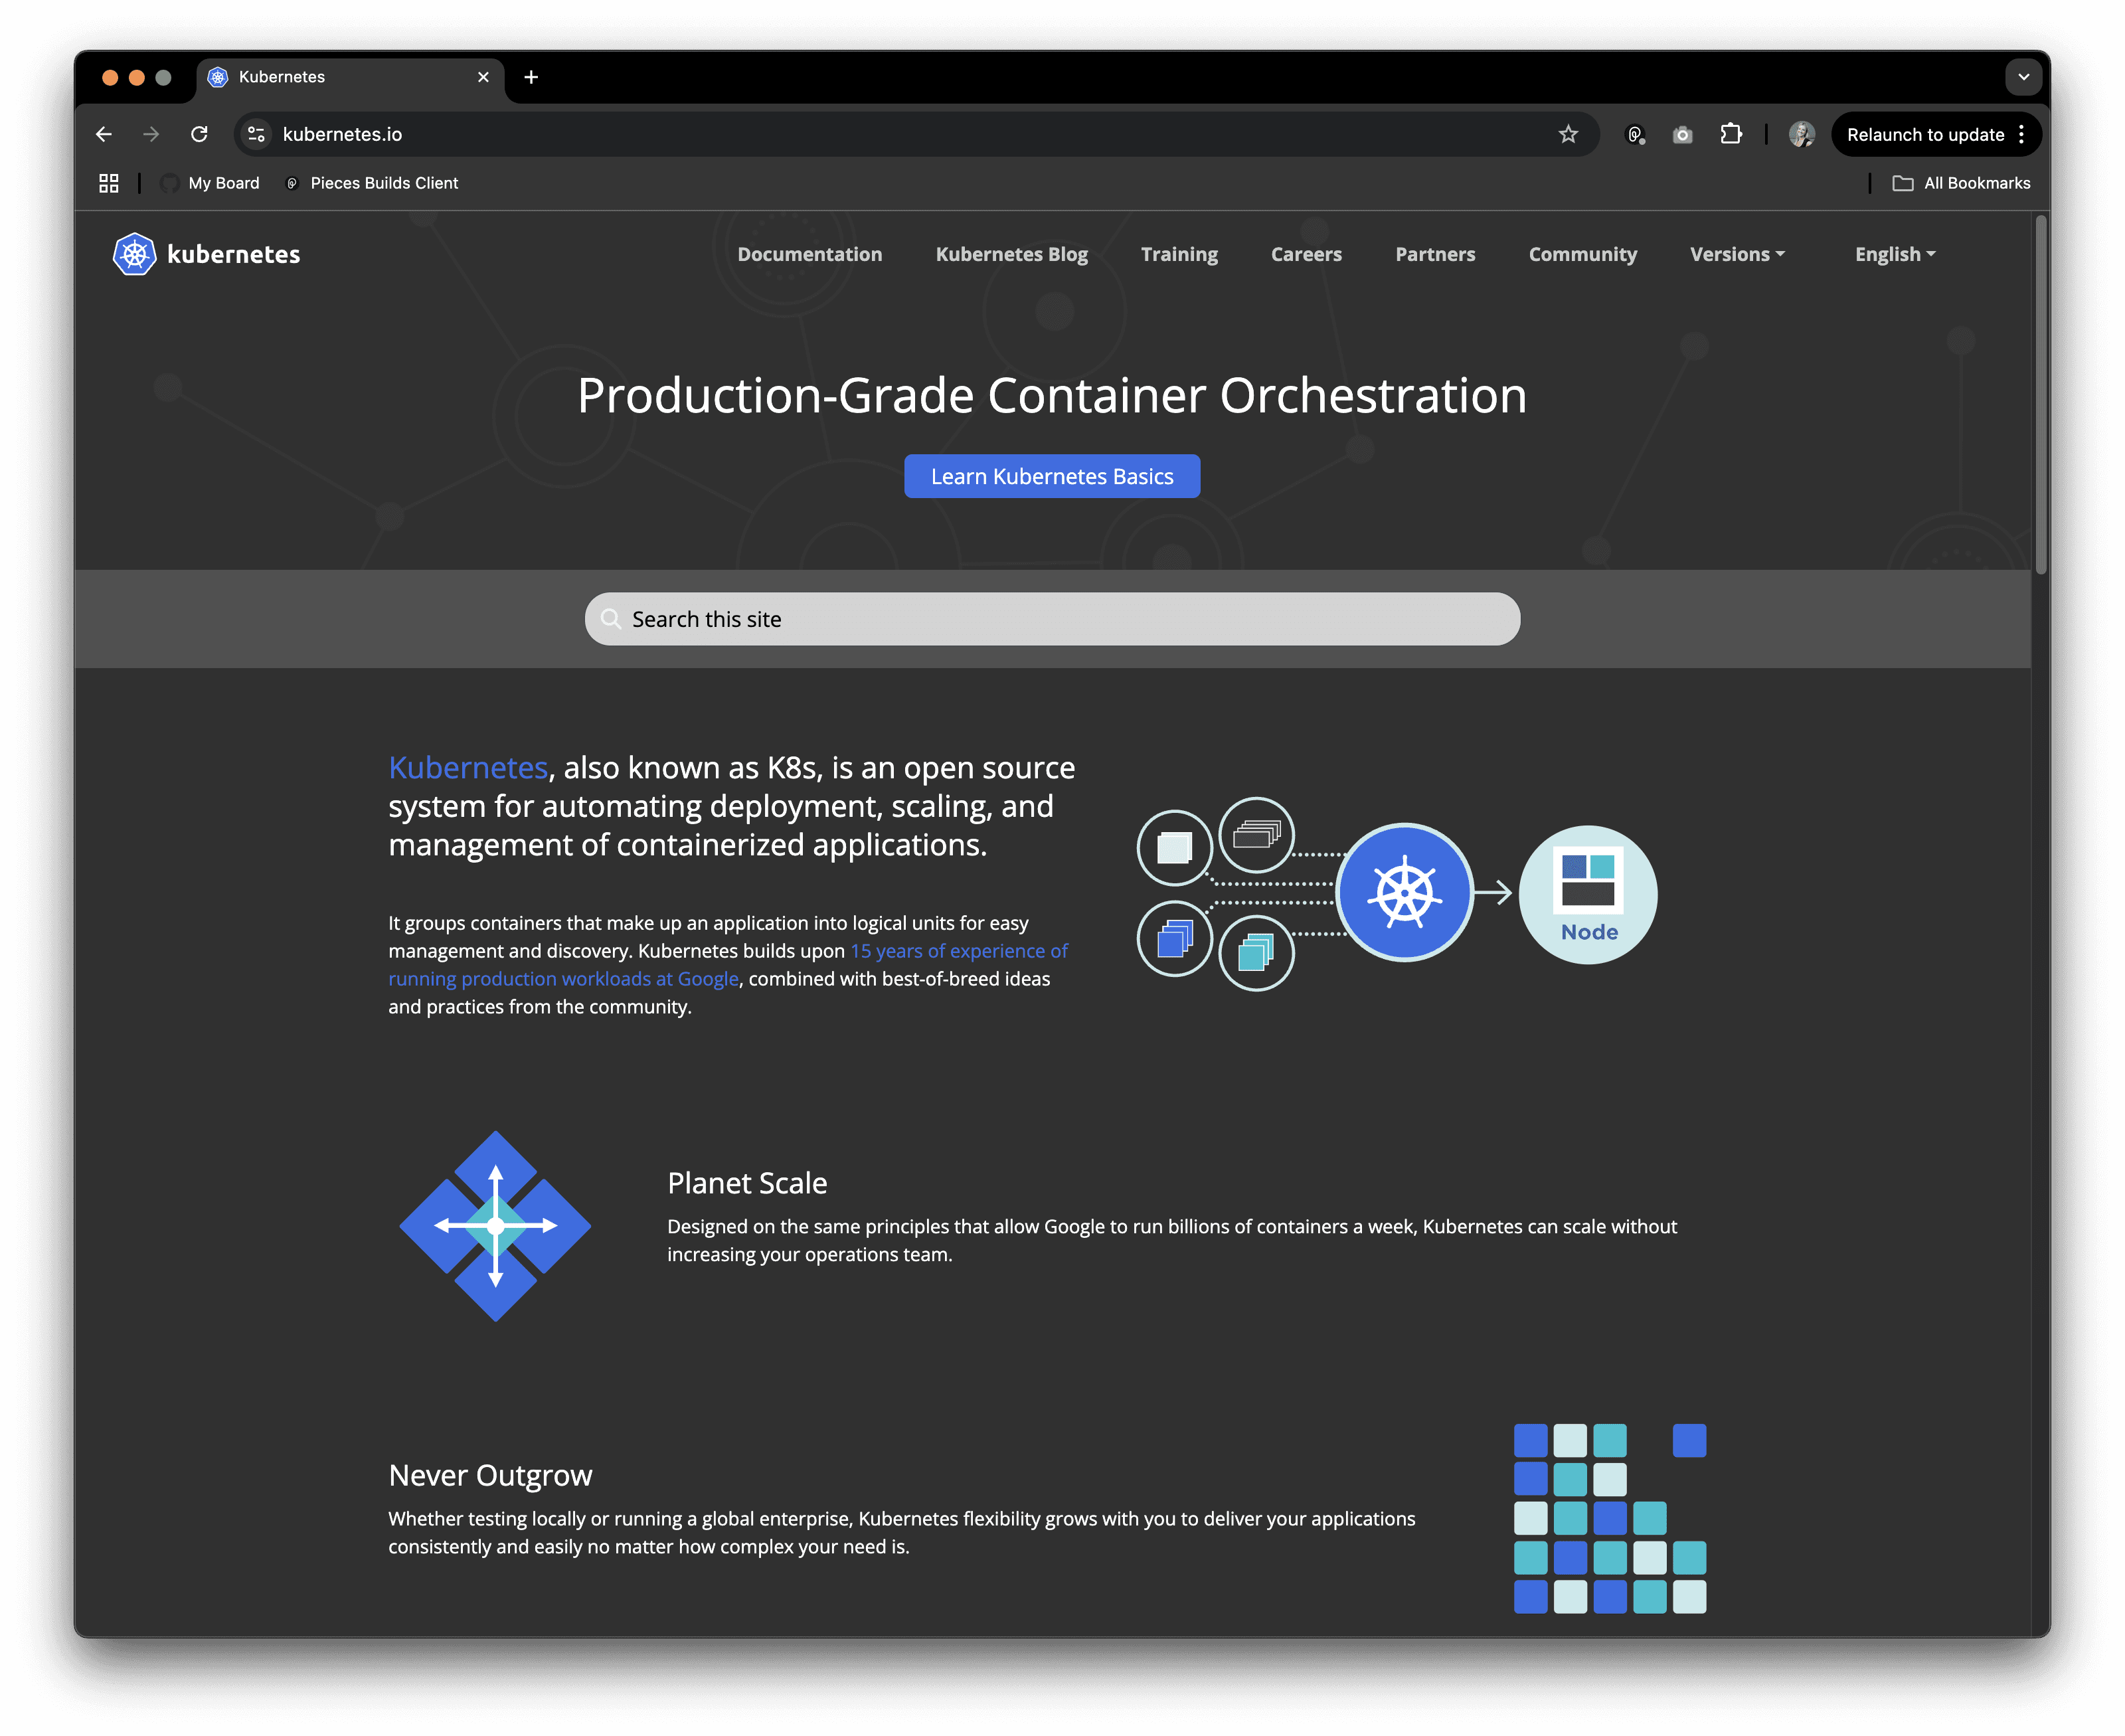This screenshot has height=1736, width=2125.
Task: Click the browser back arrow
Action: [104, 134]
